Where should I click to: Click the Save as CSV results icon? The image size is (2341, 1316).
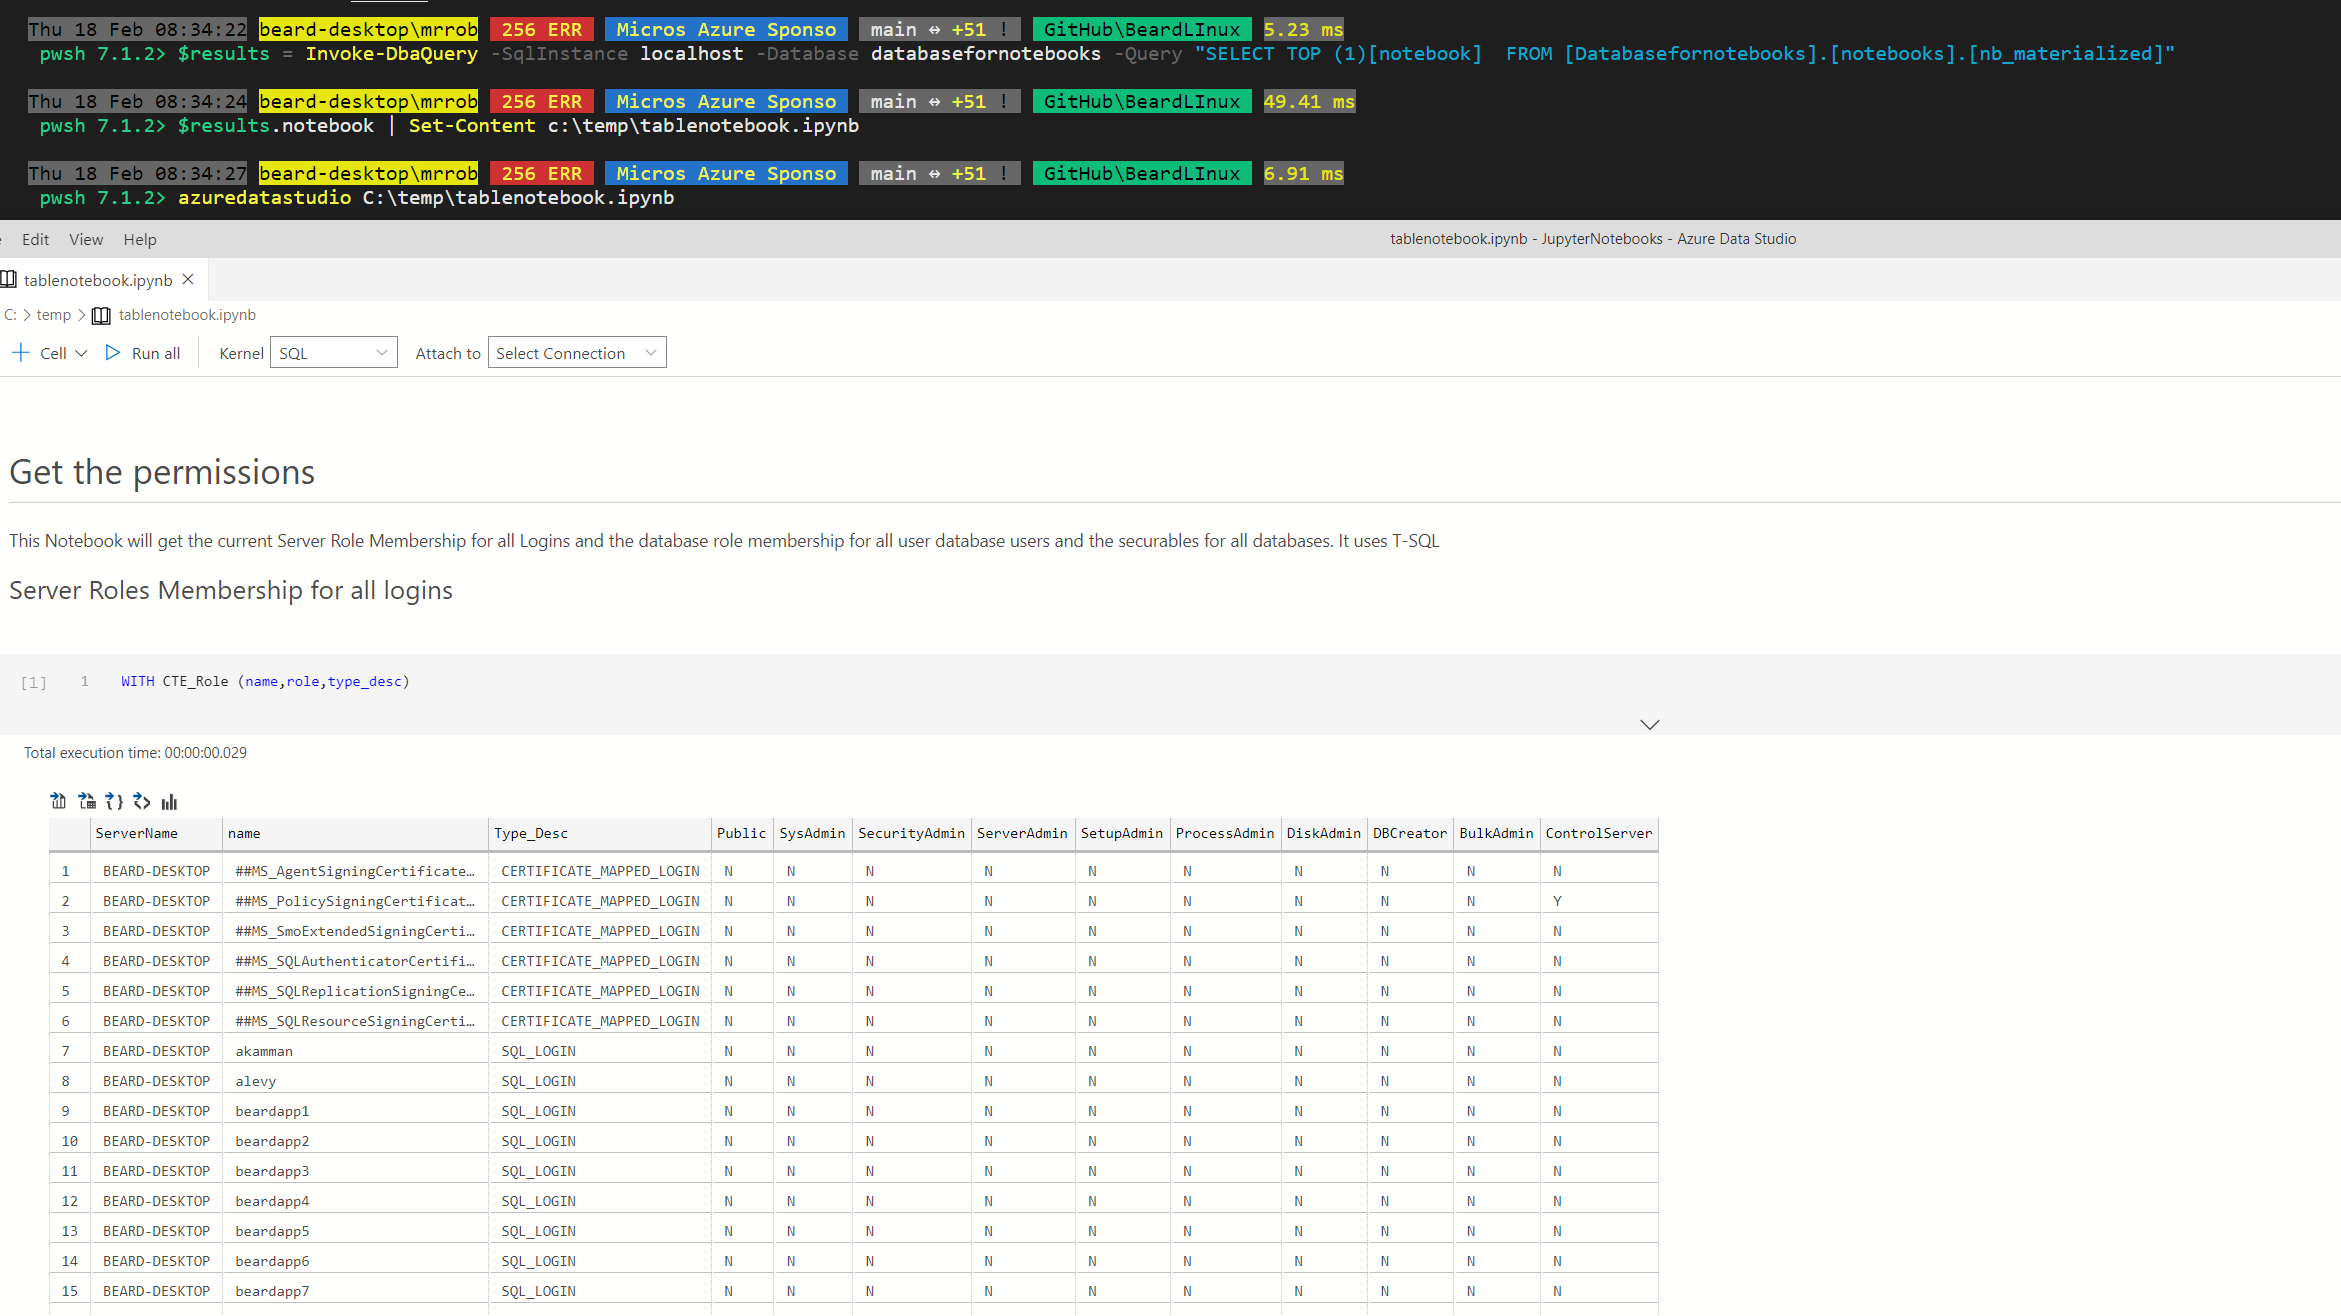[58, 801]
